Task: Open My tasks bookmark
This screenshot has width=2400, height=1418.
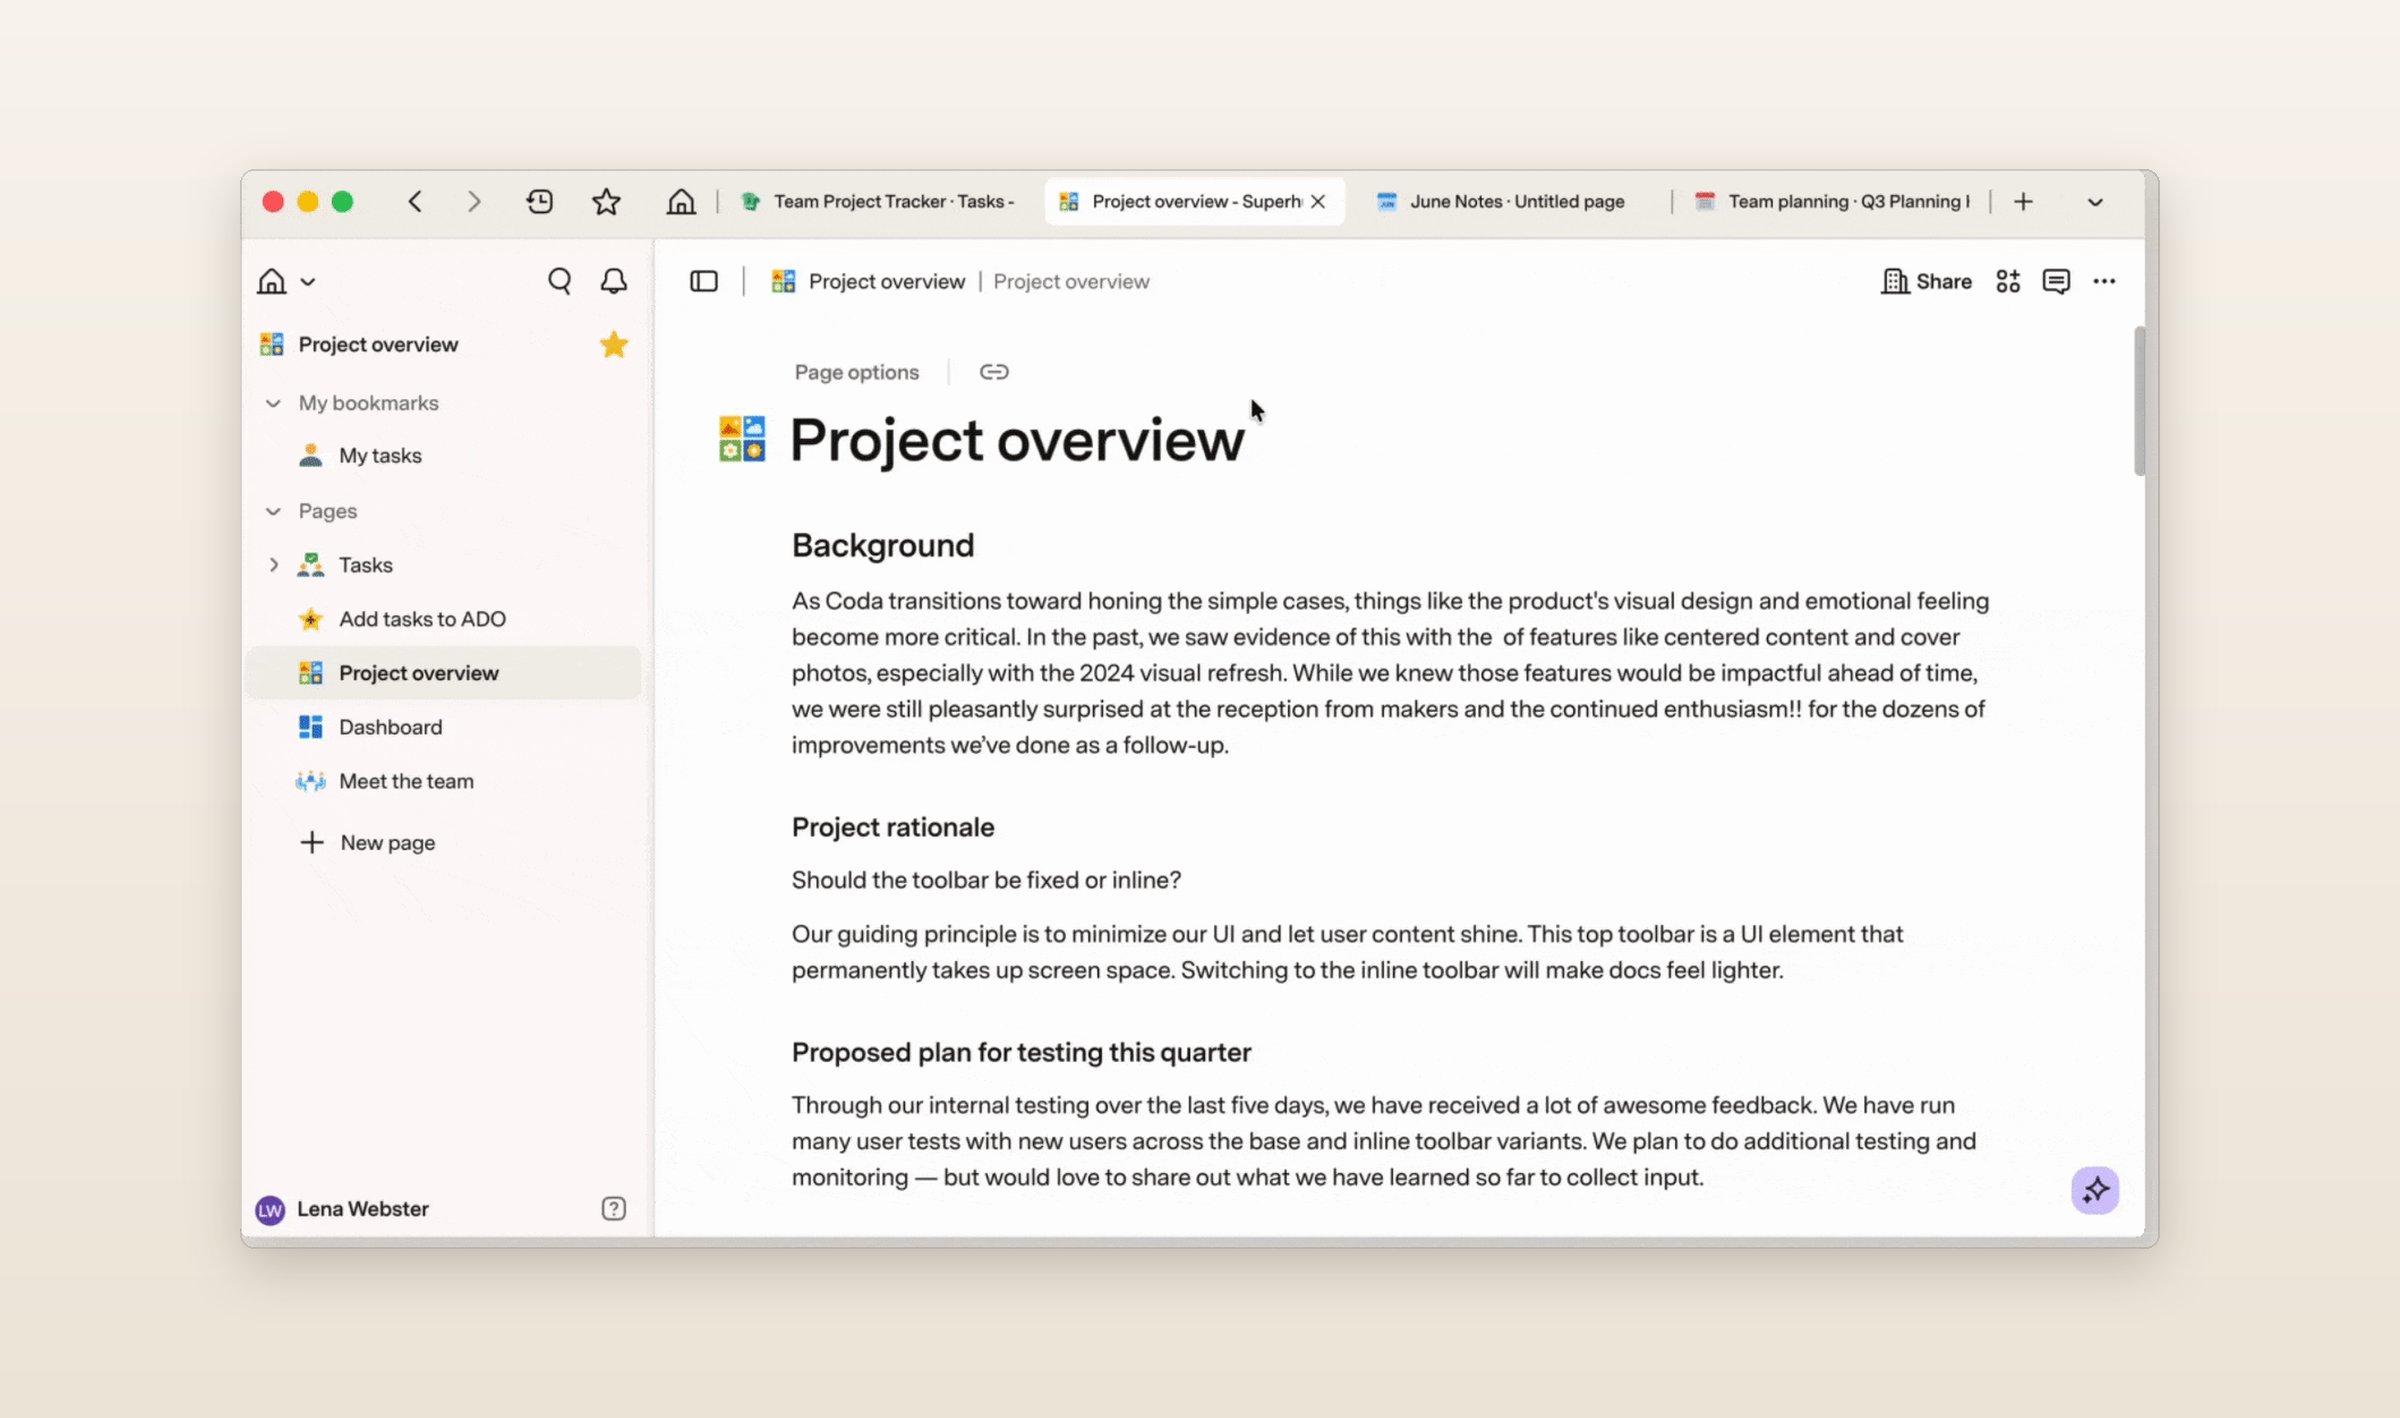Action: point(443,456)
